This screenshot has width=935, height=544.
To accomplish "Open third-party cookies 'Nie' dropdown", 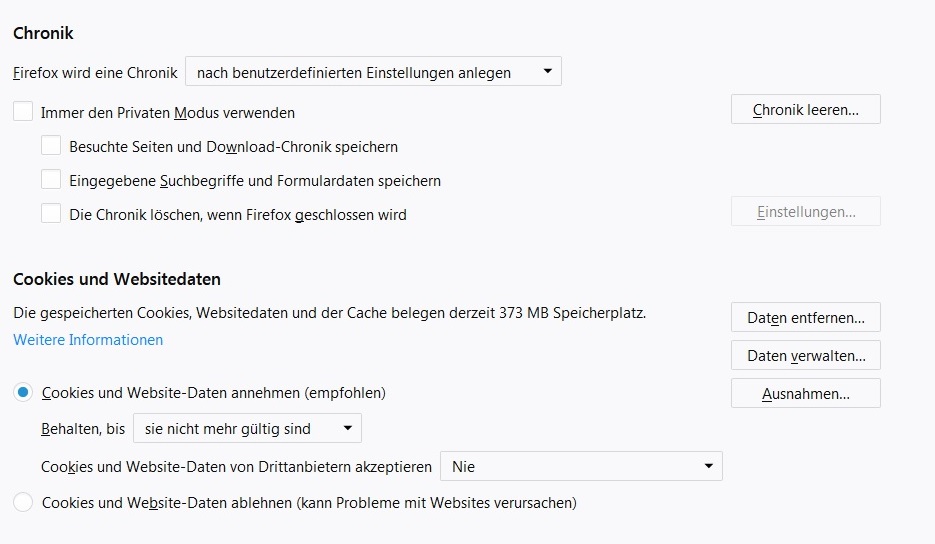I will pyautogui.click(x=581, y=466).
